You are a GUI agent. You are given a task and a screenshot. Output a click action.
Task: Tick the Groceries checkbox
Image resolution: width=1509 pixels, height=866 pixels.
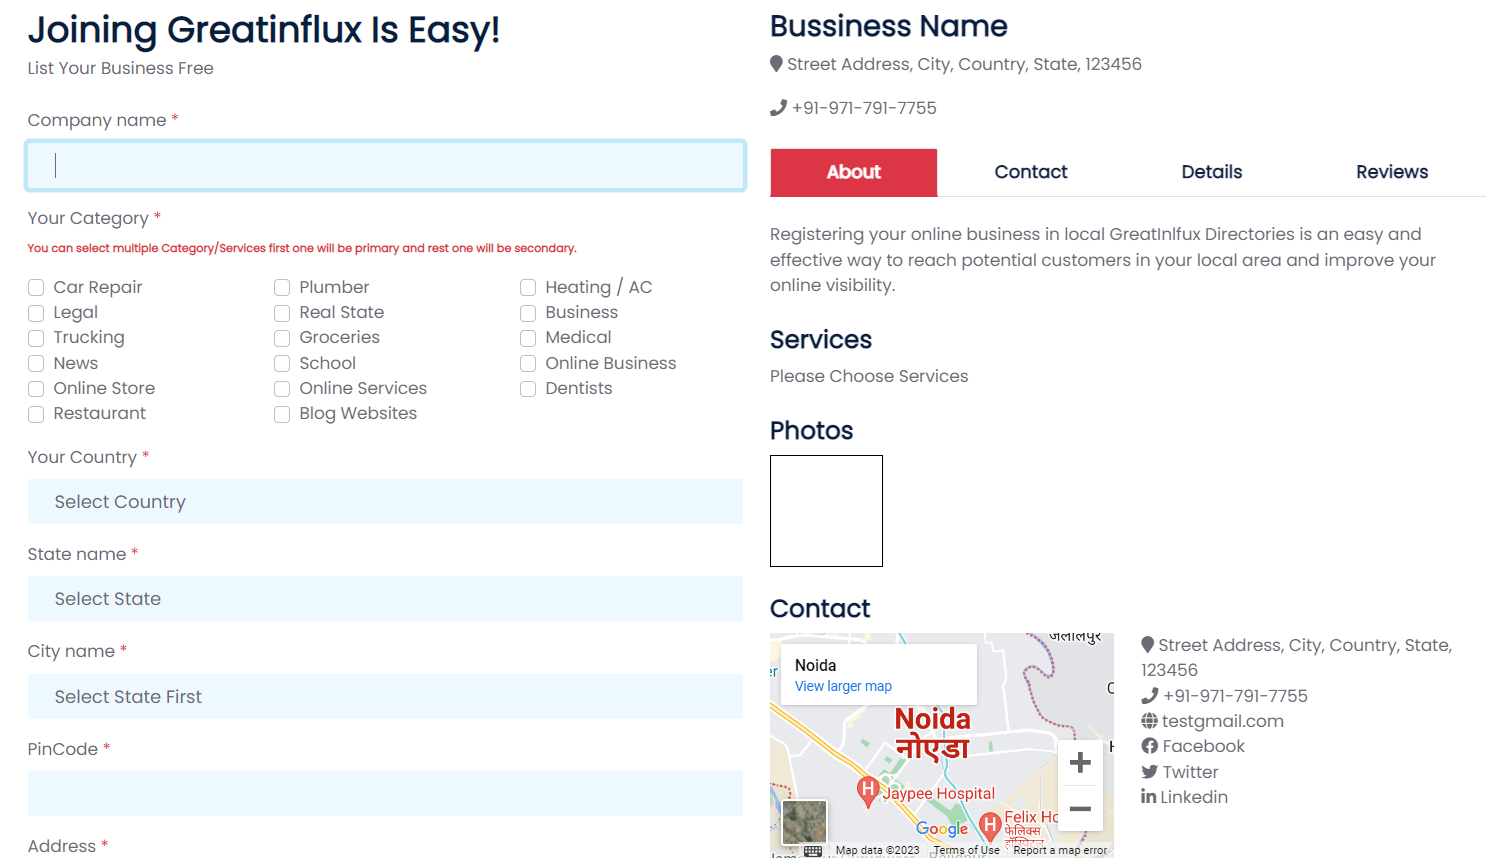[282, 338]
